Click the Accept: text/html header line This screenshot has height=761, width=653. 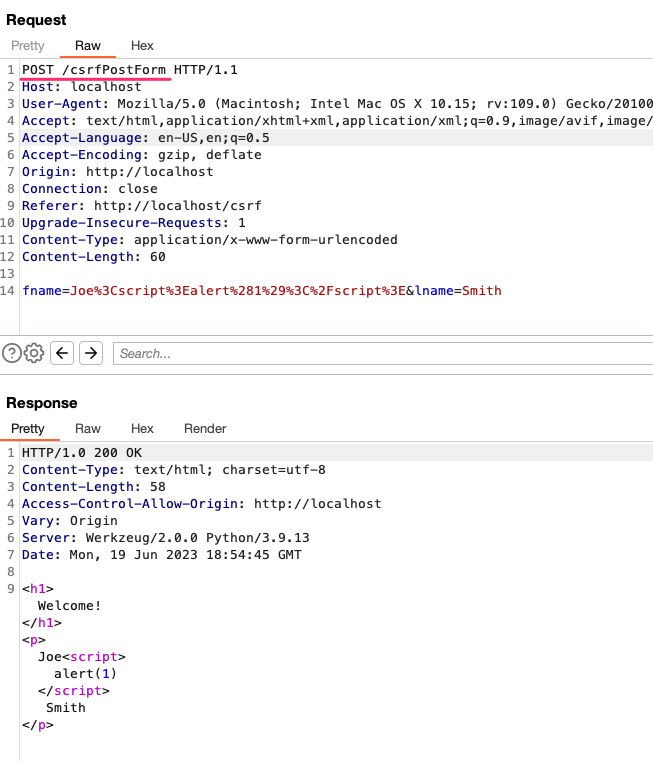(337, 121)
